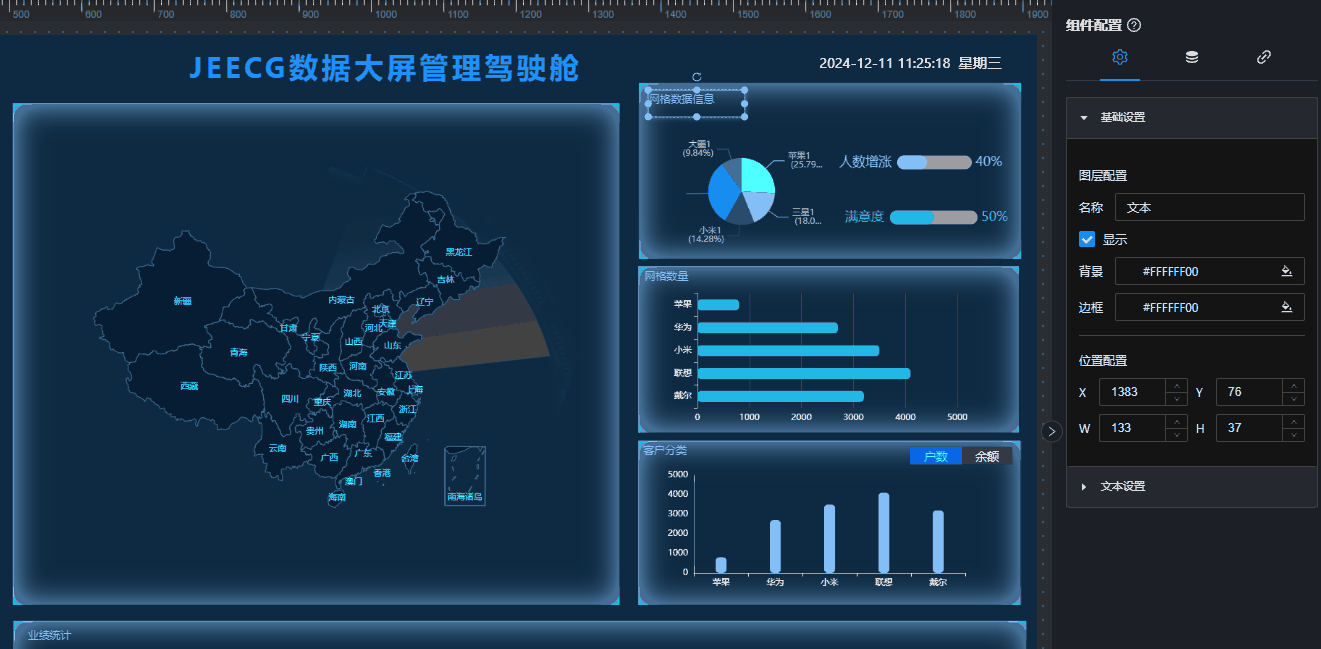Open the settings gear tab in 组件配置
Screen dimensions: 1321x649
pos(1120,58)
